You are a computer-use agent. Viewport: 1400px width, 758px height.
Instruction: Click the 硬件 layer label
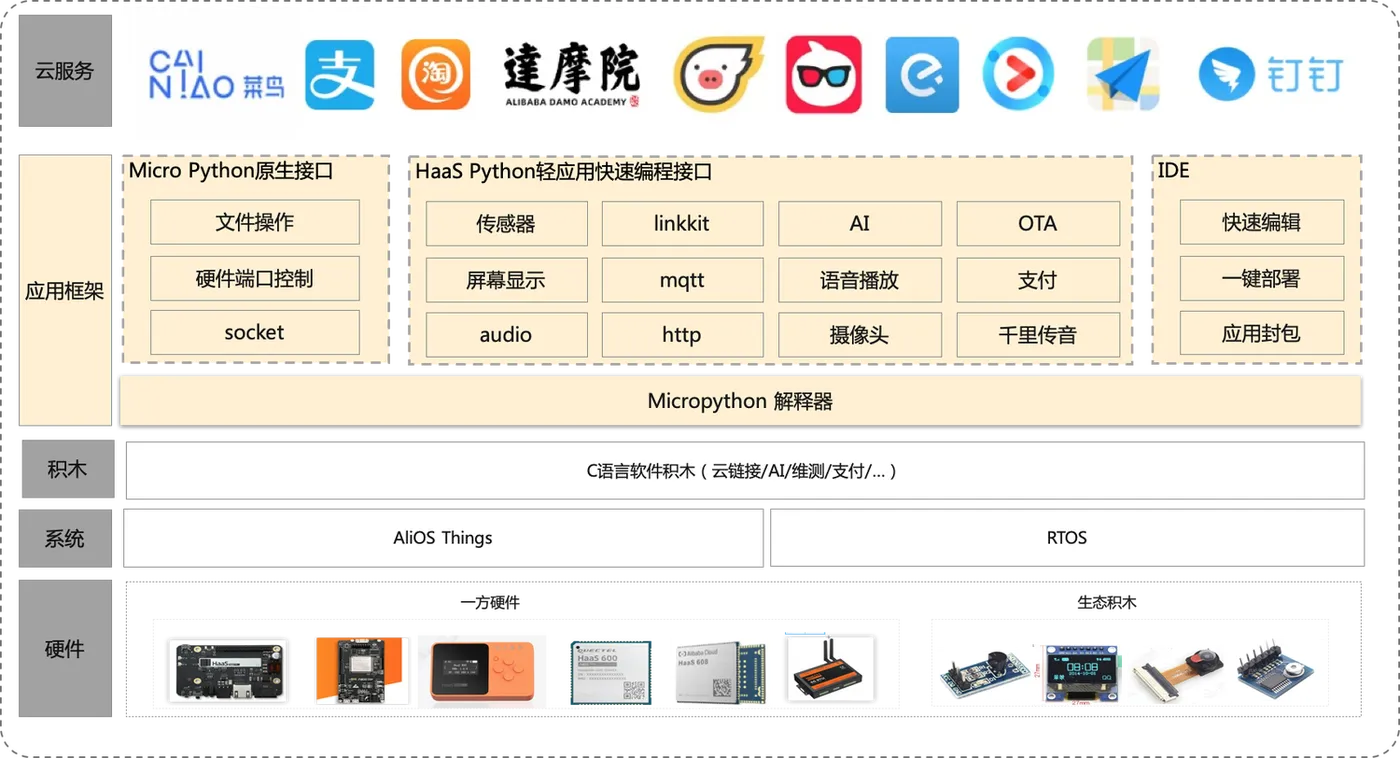pyautogui.click(x=65, y=648)
